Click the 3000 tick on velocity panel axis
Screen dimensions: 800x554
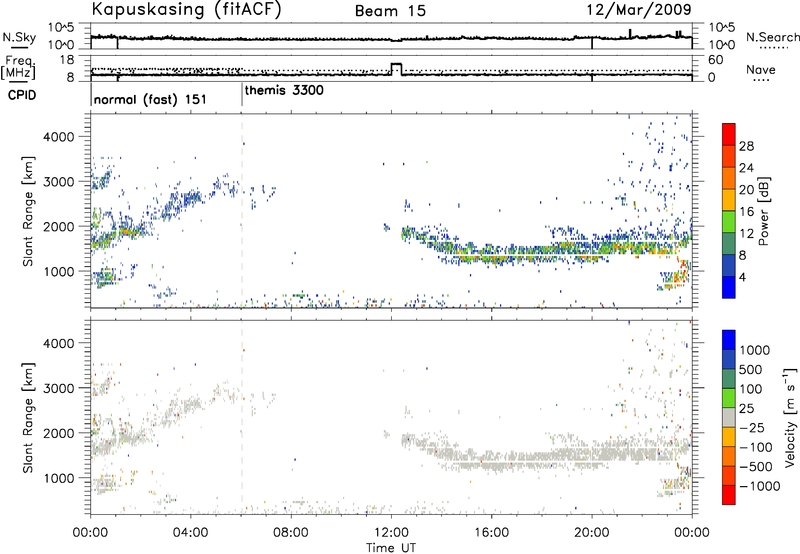coord(59,388)
